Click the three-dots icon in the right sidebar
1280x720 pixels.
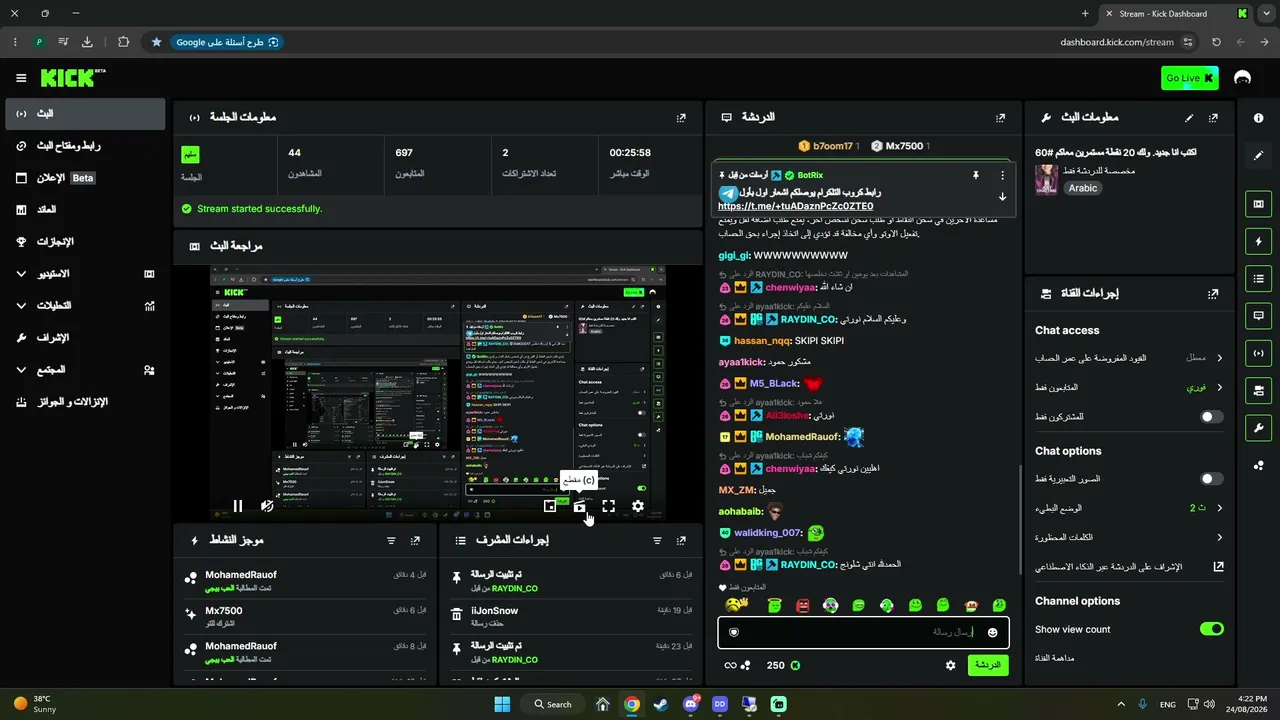click(x=1258, y=465)
